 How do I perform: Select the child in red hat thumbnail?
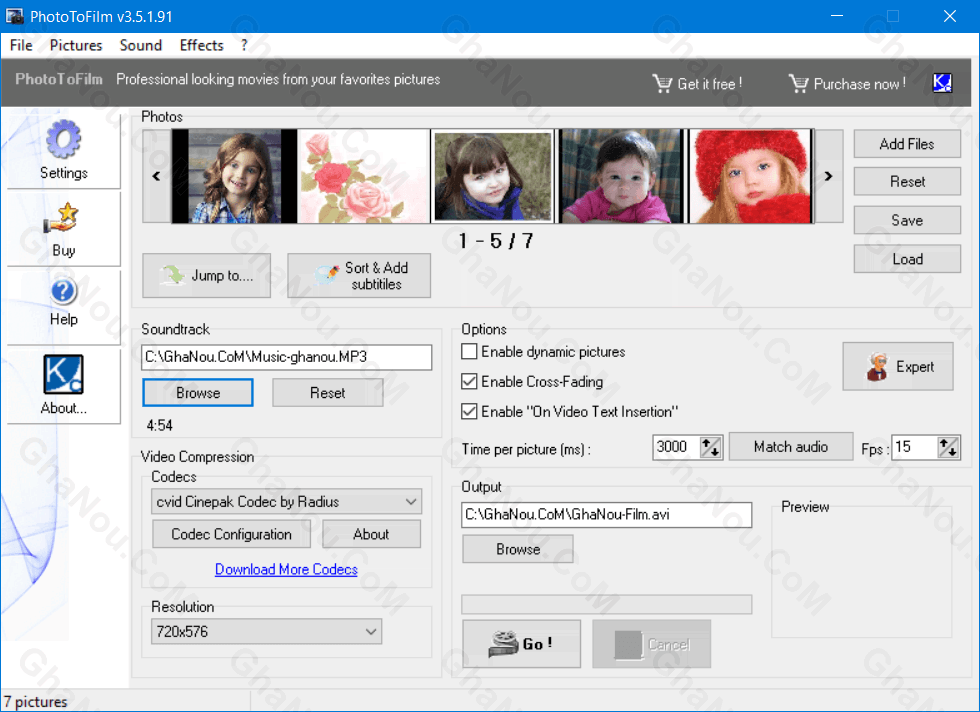[751, 176]
